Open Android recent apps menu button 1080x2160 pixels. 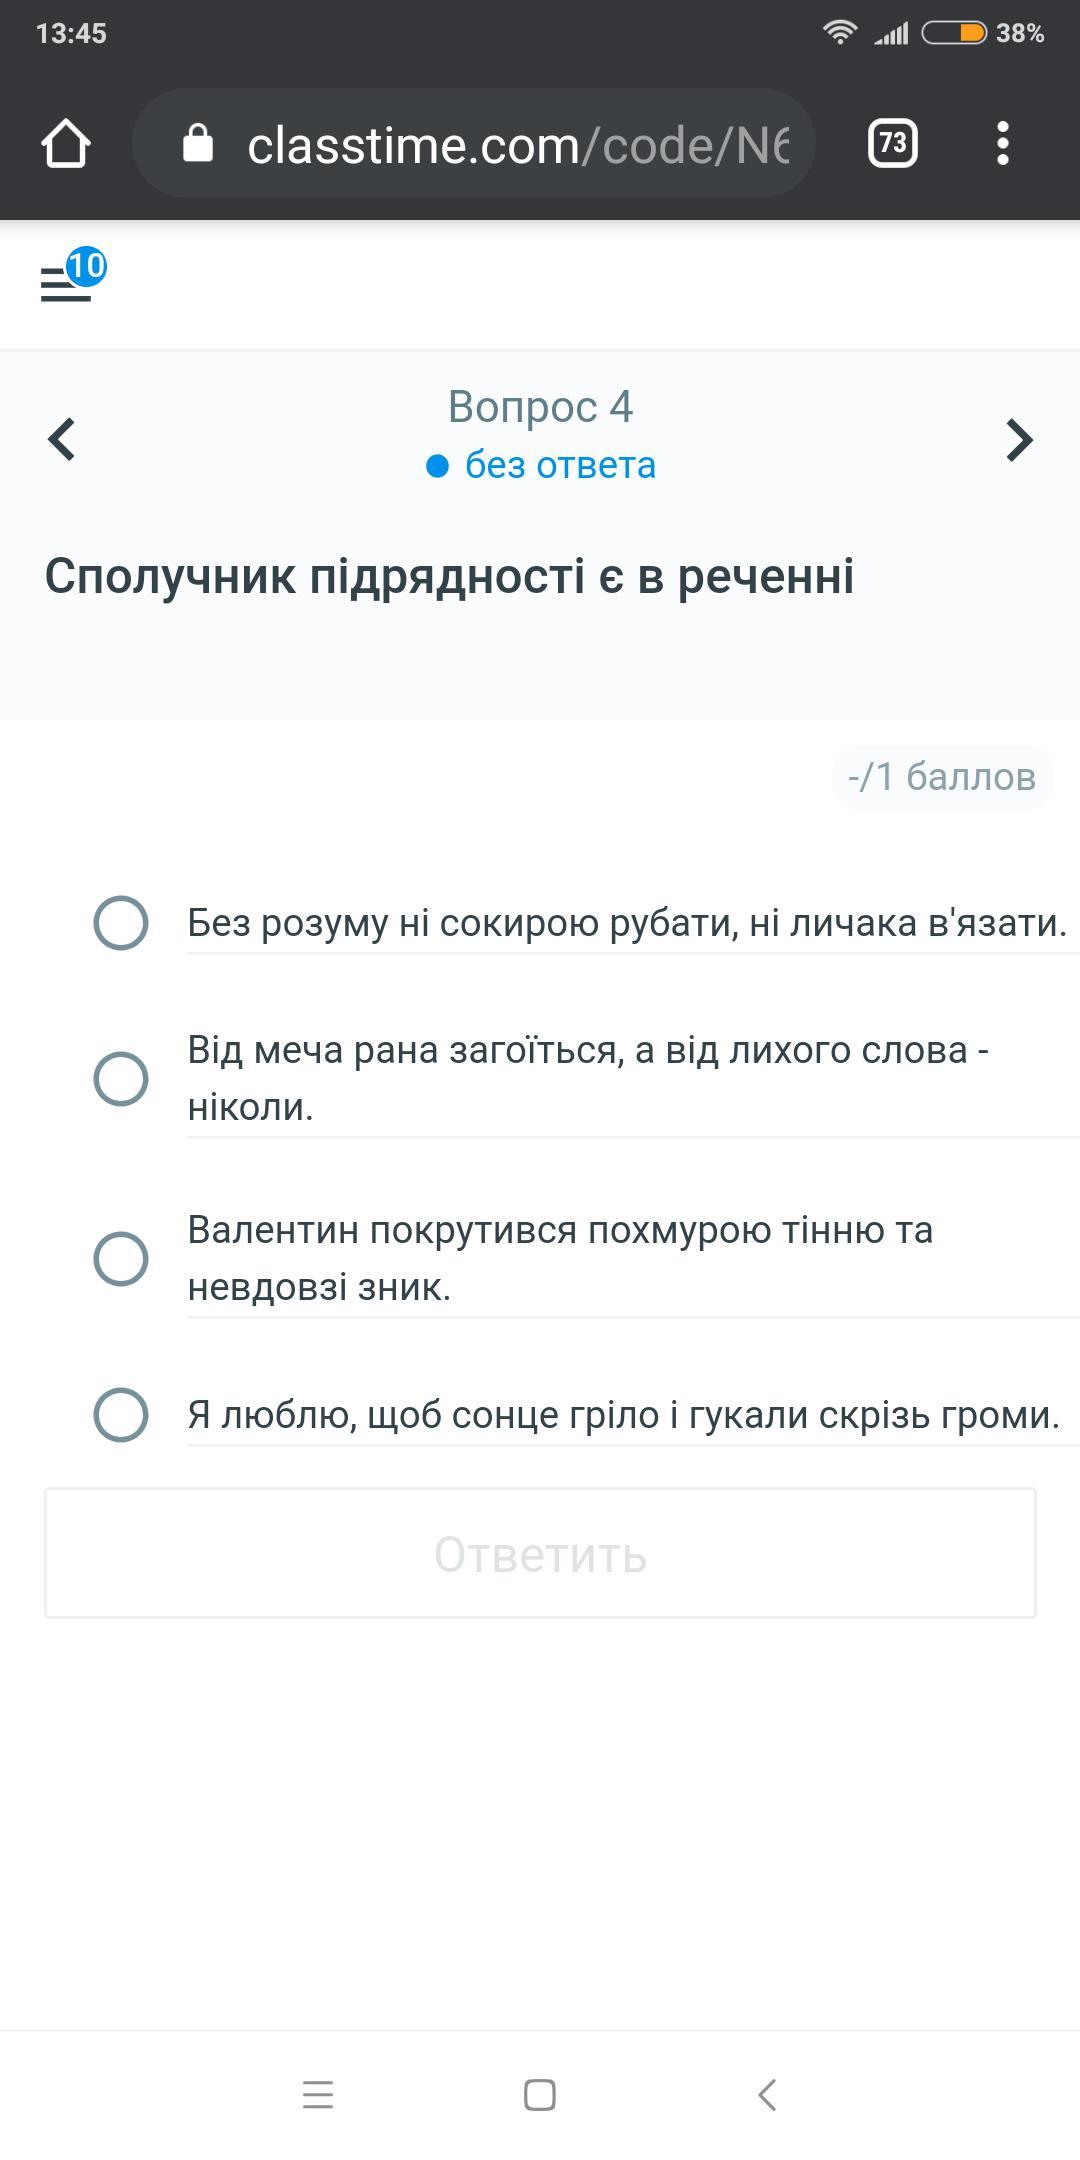point(318,2094)
